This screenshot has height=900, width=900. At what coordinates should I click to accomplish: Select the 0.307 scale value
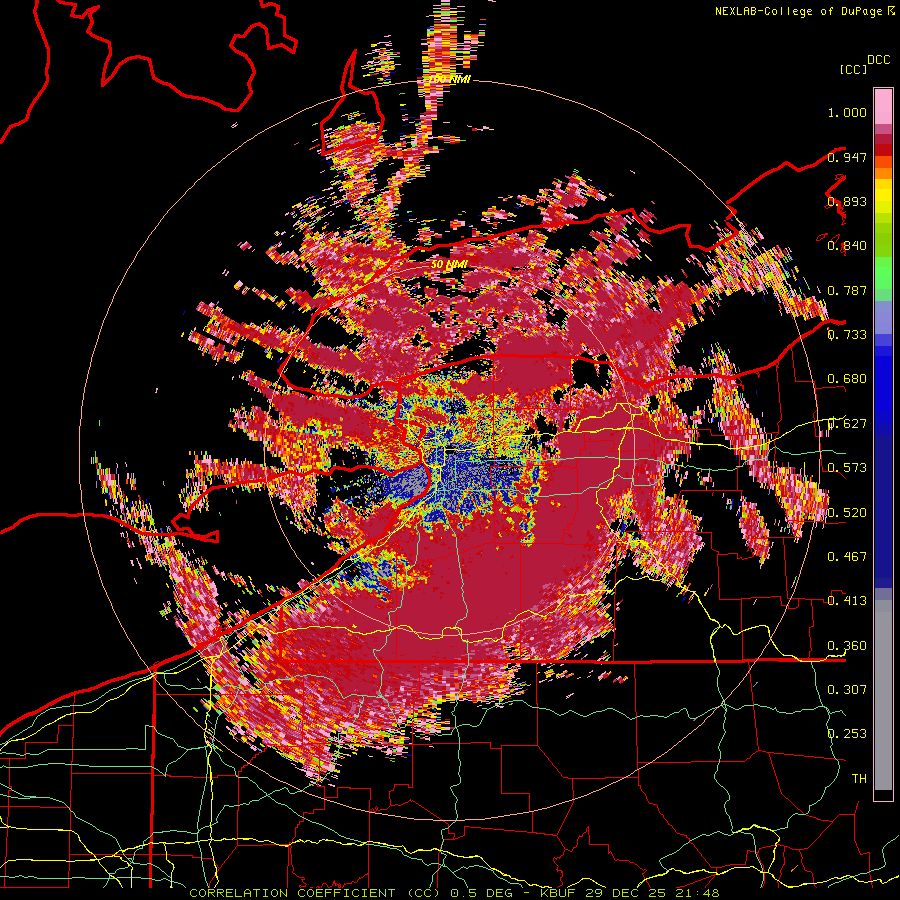(x=847, y=690)
